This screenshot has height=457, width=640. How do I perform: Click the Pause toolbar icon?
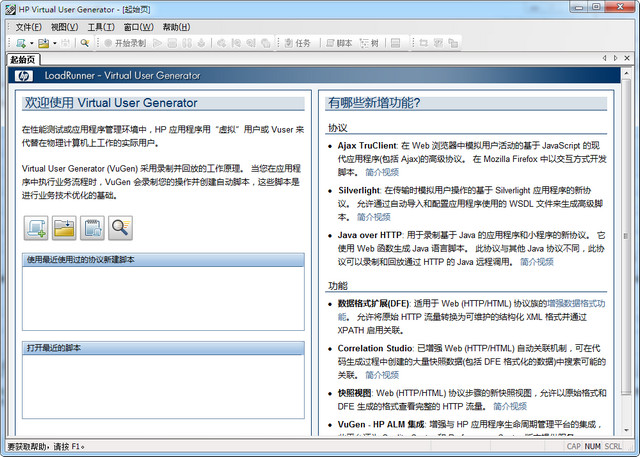point(187,43)
